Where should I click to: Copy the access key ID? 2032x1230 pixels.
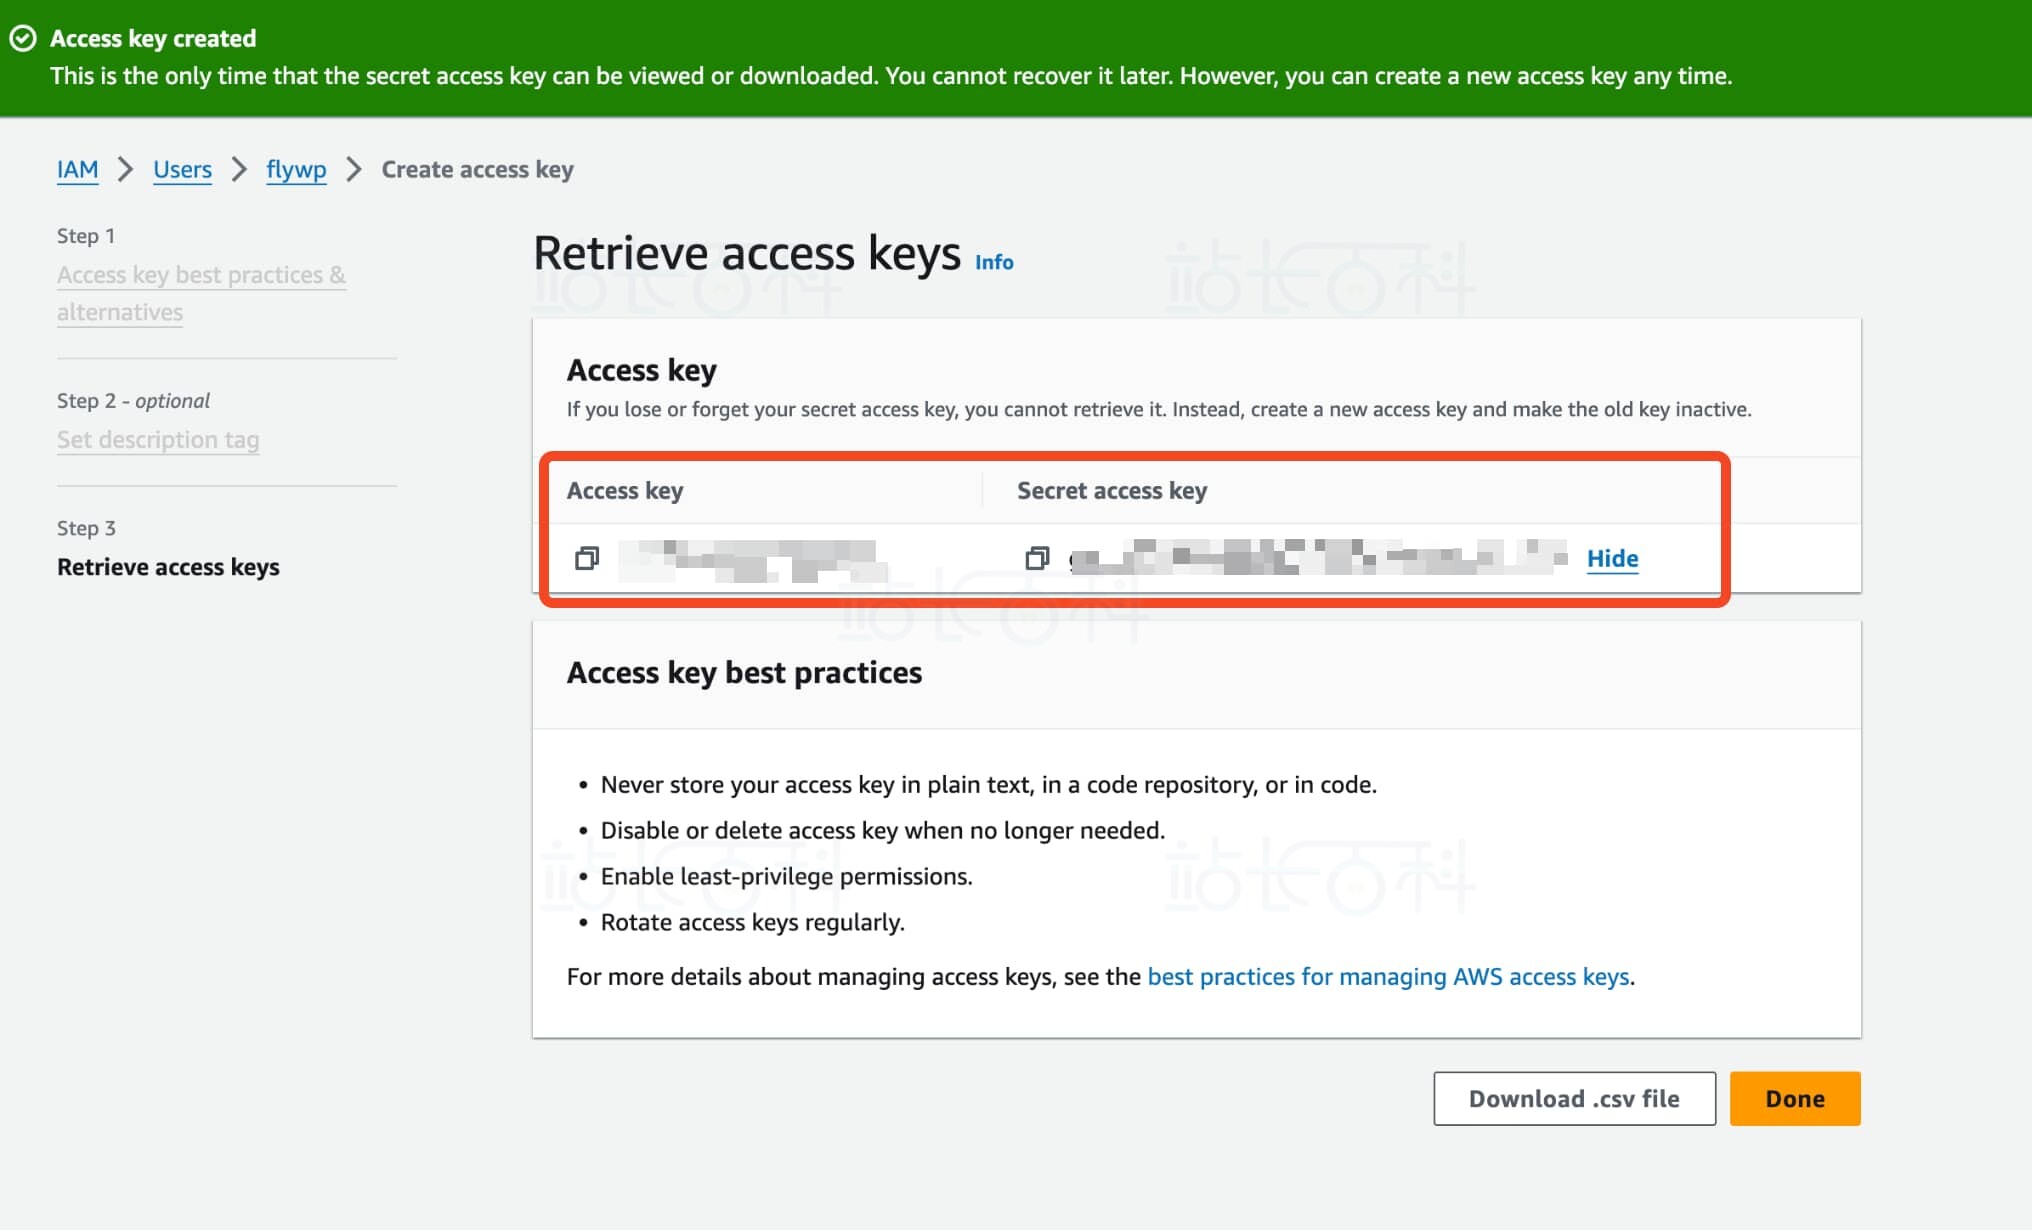[x=587, y=558]
